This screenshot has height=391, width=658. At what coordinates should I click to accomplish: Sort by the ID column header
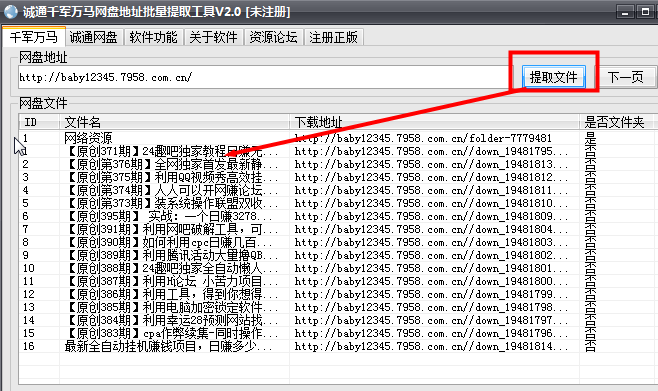click(x=39, y=122)
